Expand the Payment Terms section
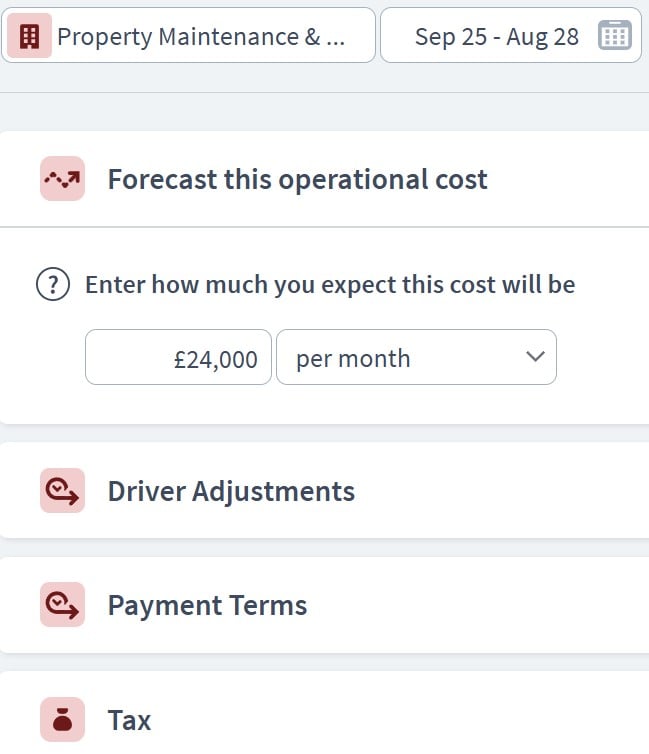 point(207,605)
